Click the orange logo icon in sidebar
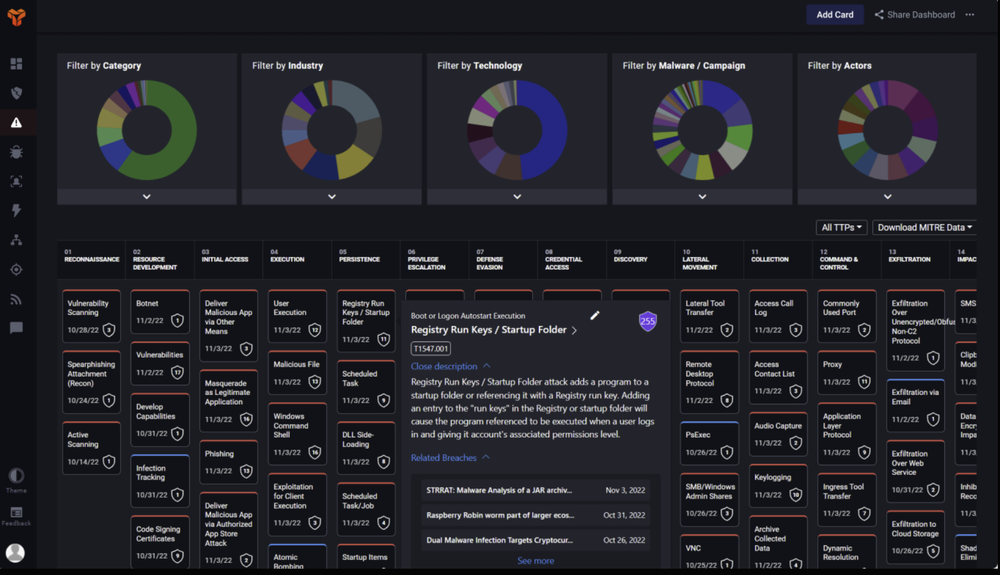Viewport: 1000px width, 575px height. 17,17
